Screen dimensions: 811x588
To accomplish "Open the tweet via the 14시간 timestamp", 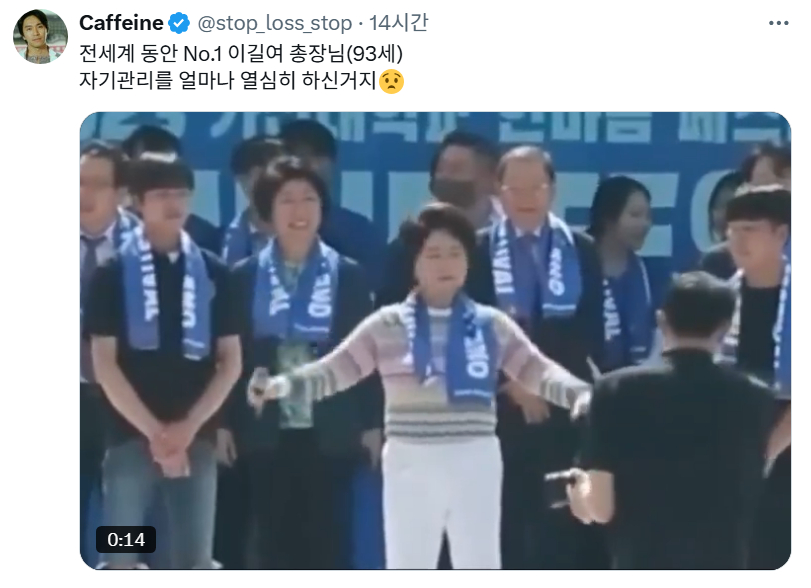I will 398,23.
